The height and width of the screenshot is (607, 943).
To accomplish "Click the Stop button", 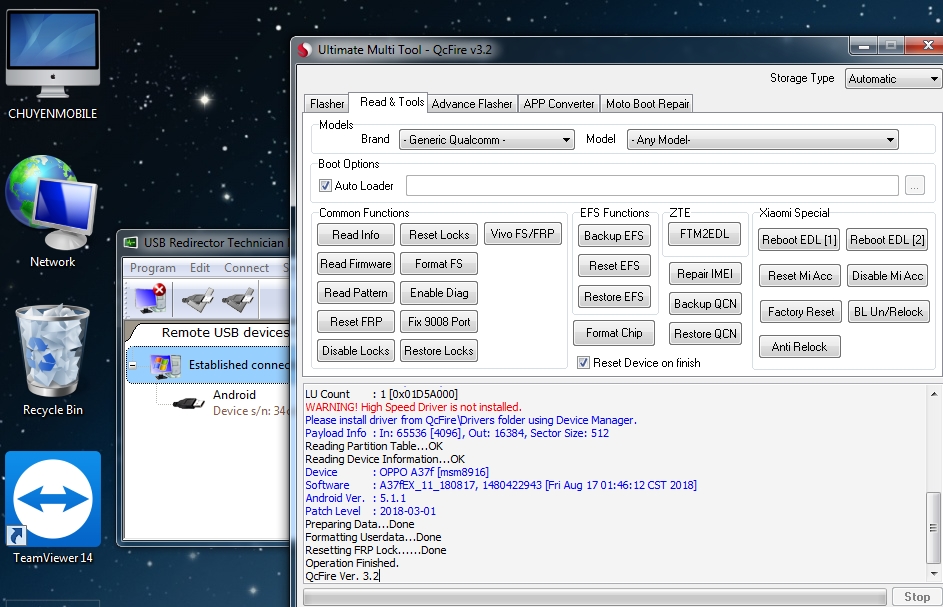I will tap(917, 597).
